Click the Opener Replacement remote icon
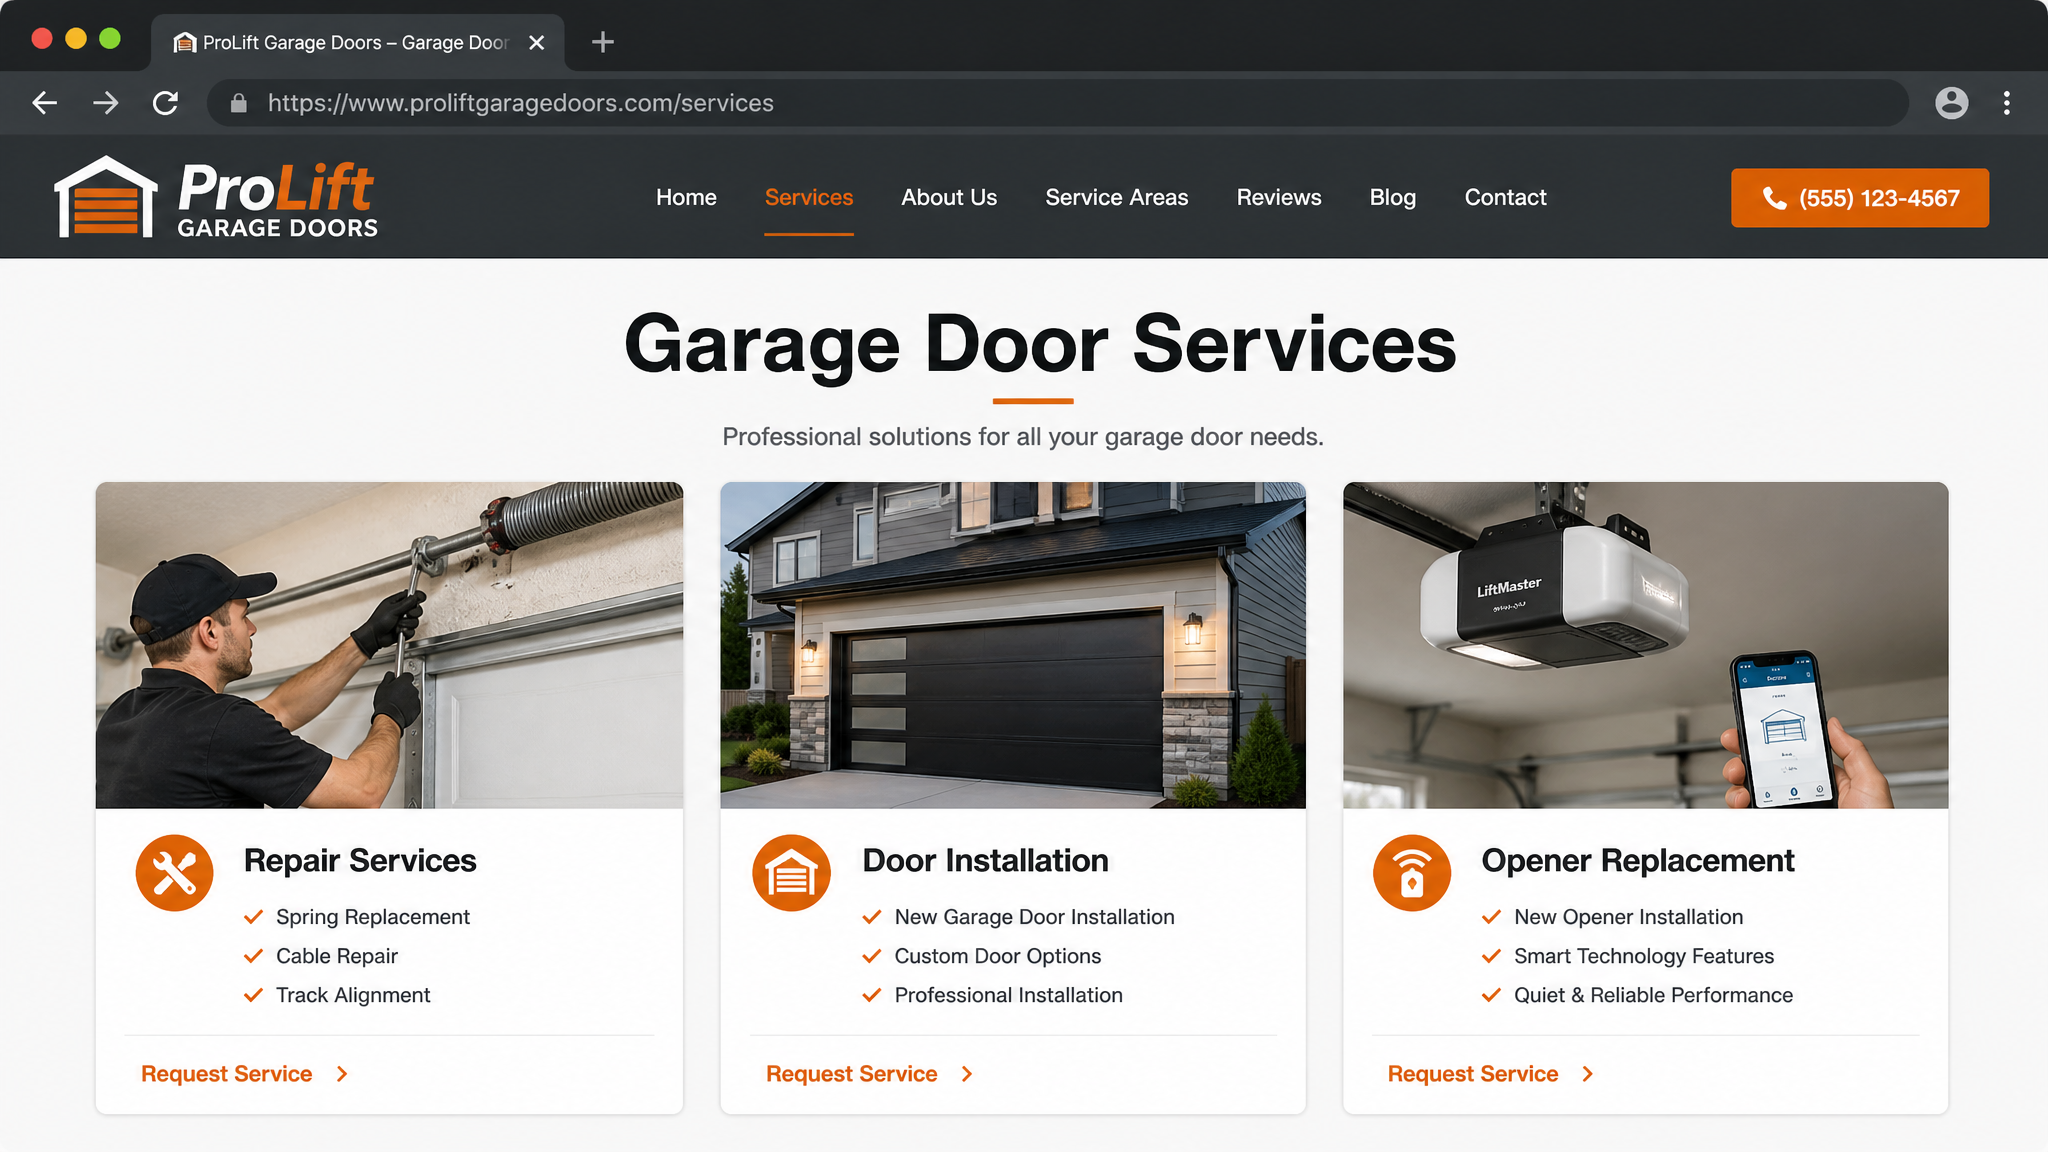Image resolution: width=2048 pixels, height=1152 pixels. (1411, 873)
